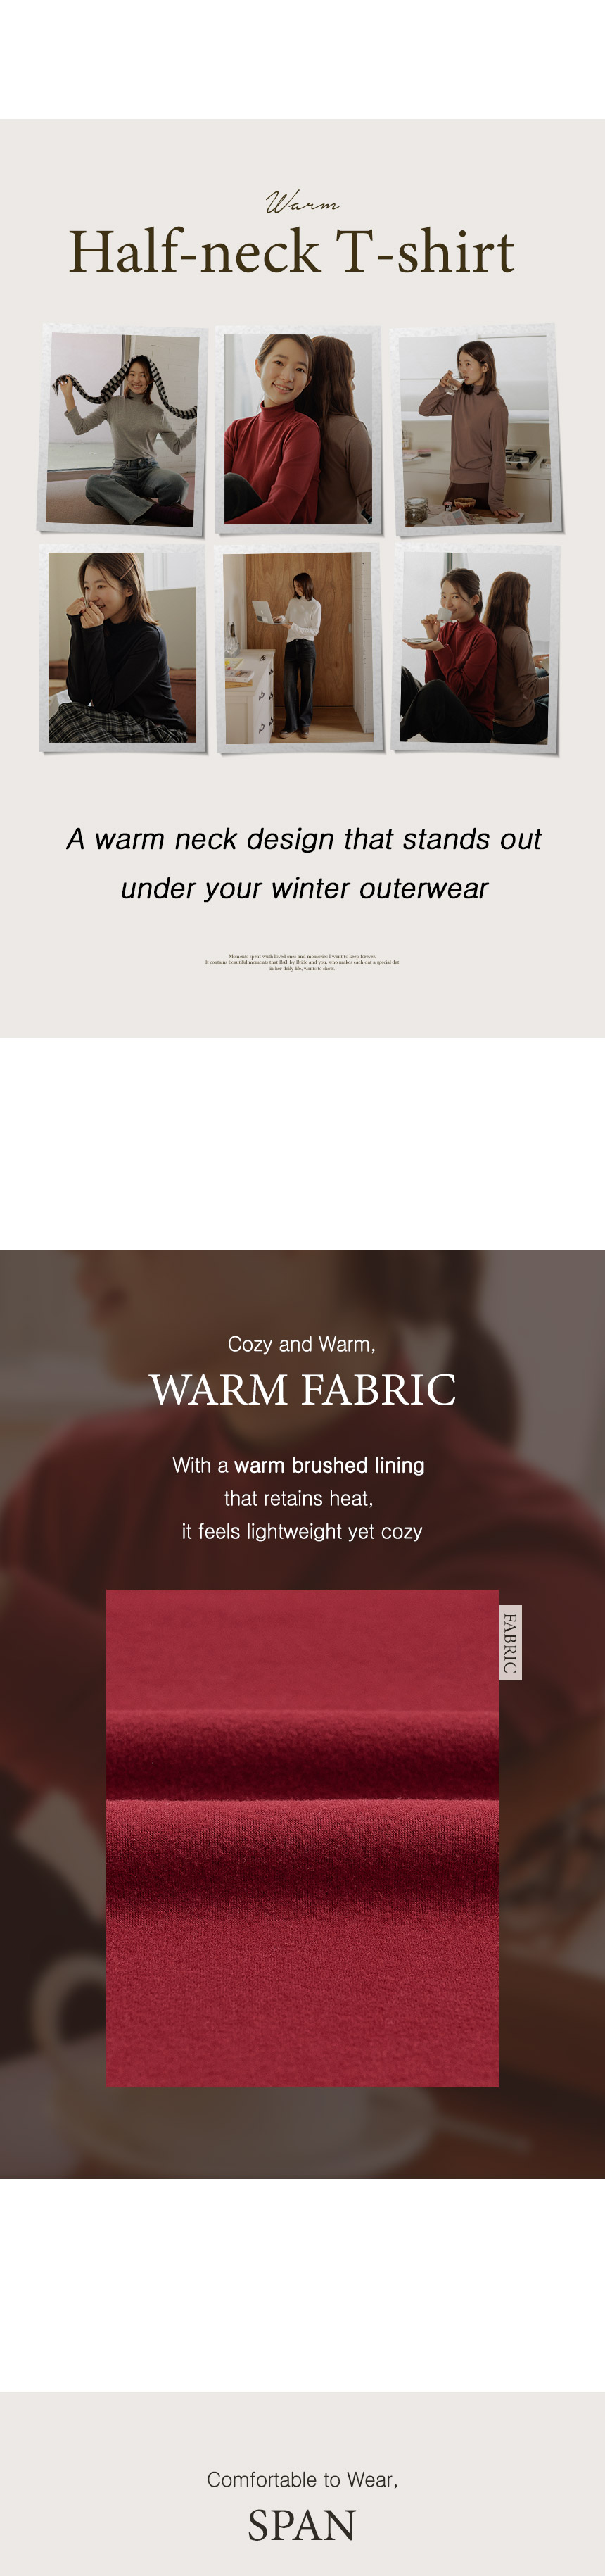Click the vertical FABRIC label tag
605x2576 pixels.
[x=510, y=1643]
